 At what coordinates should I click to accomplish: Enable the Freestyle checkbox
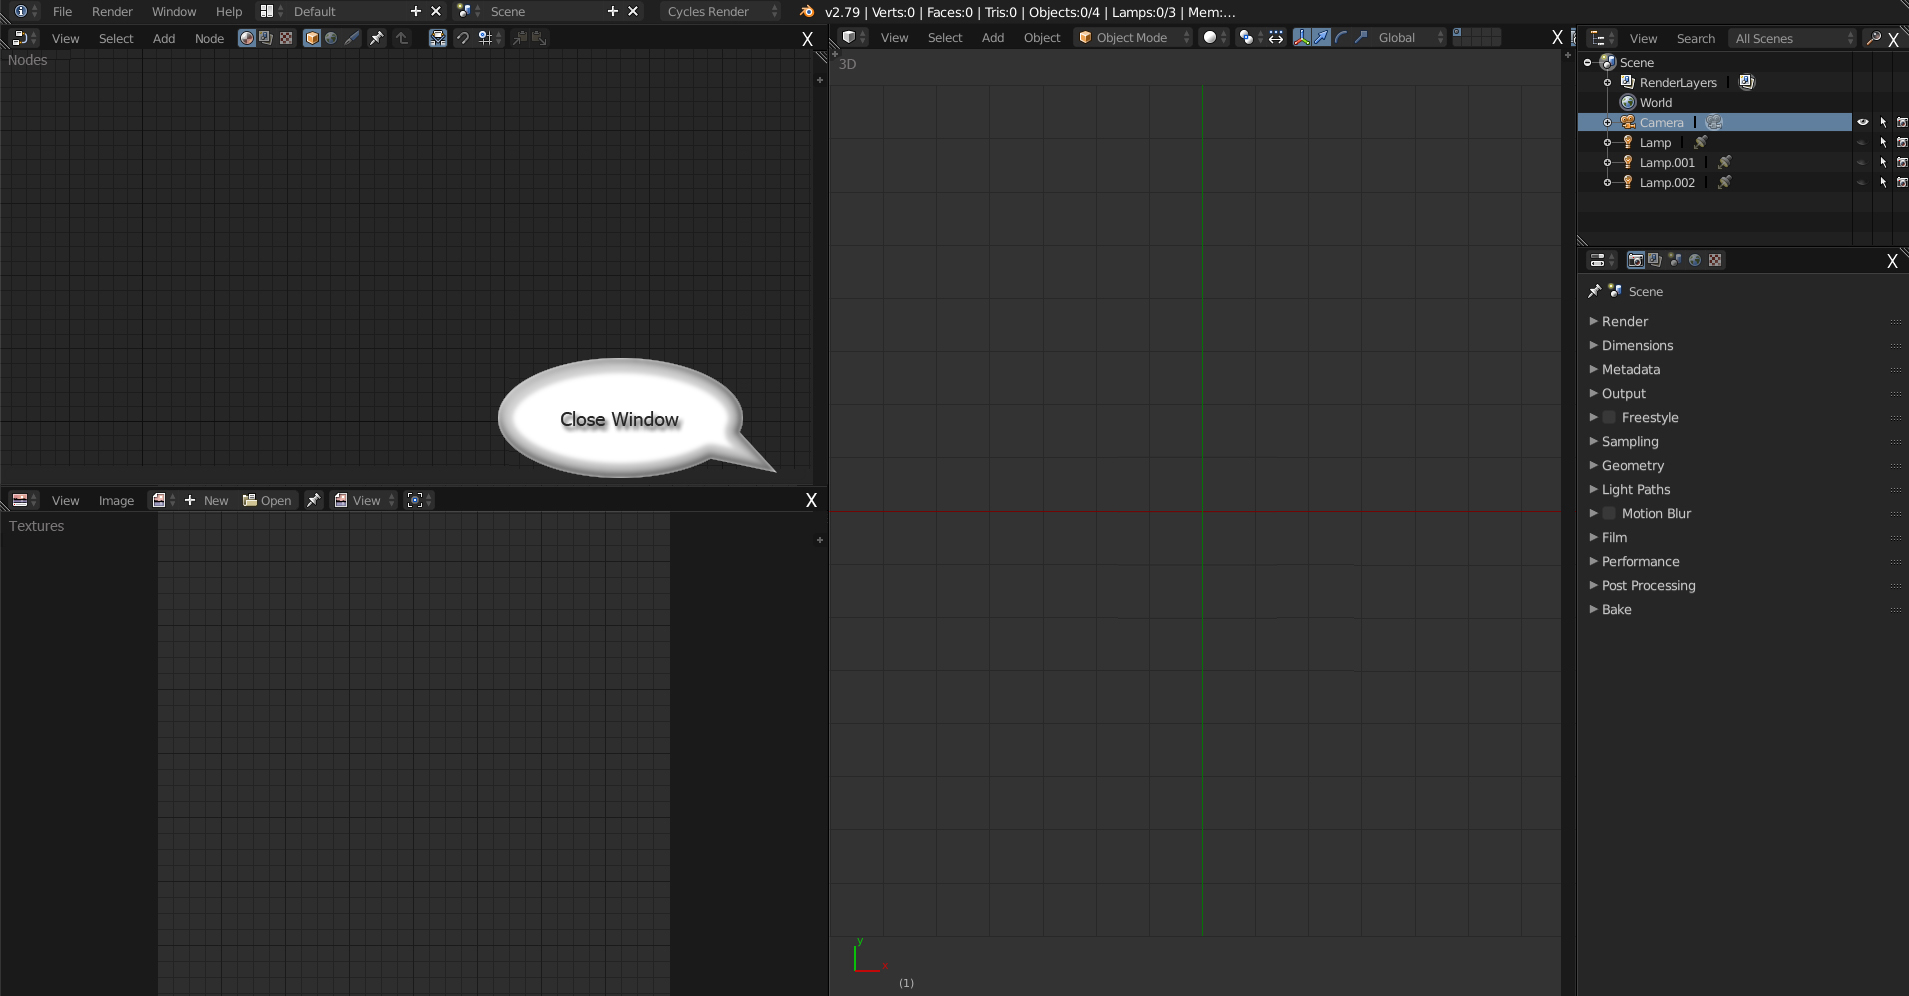point(1609,417)
